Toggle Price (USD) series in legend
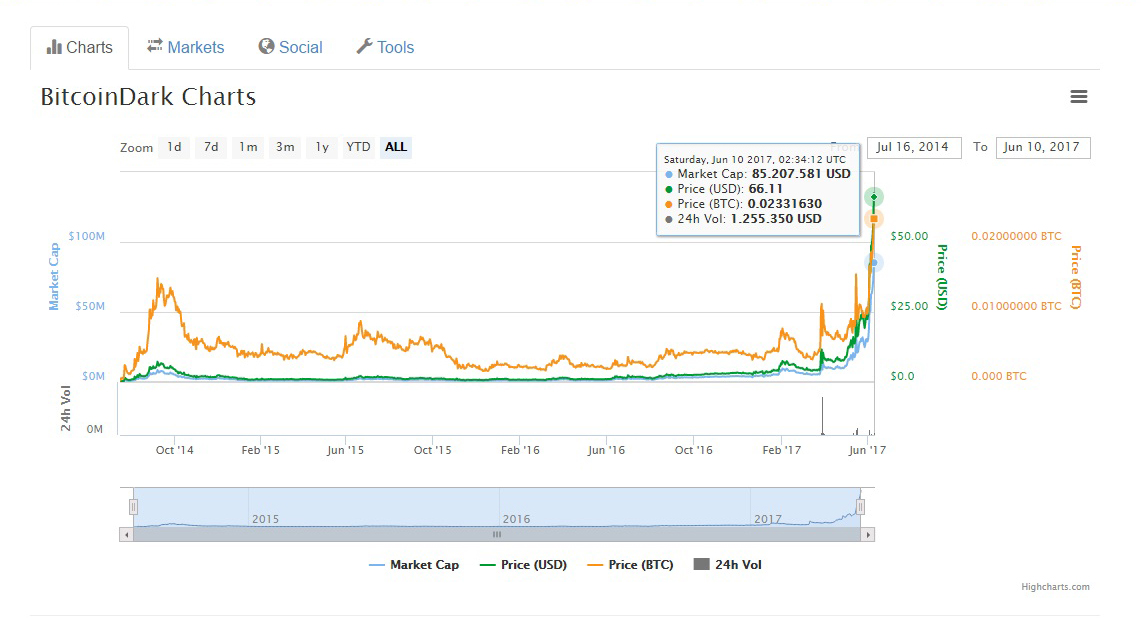 tap(523, 565)
